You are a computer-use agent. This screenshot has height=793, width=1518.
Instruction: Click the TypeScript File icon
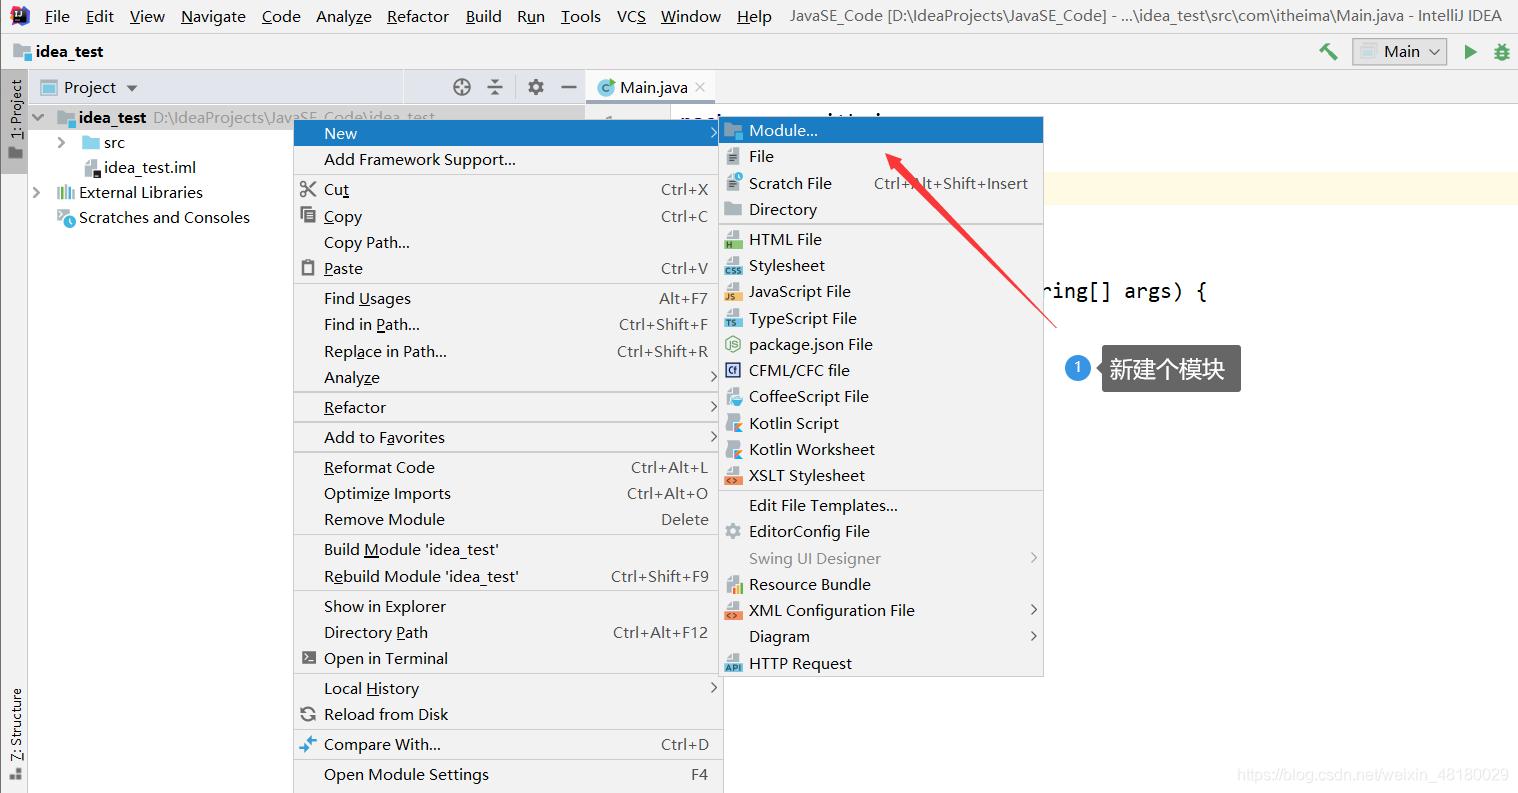click(x=733, y=318)
